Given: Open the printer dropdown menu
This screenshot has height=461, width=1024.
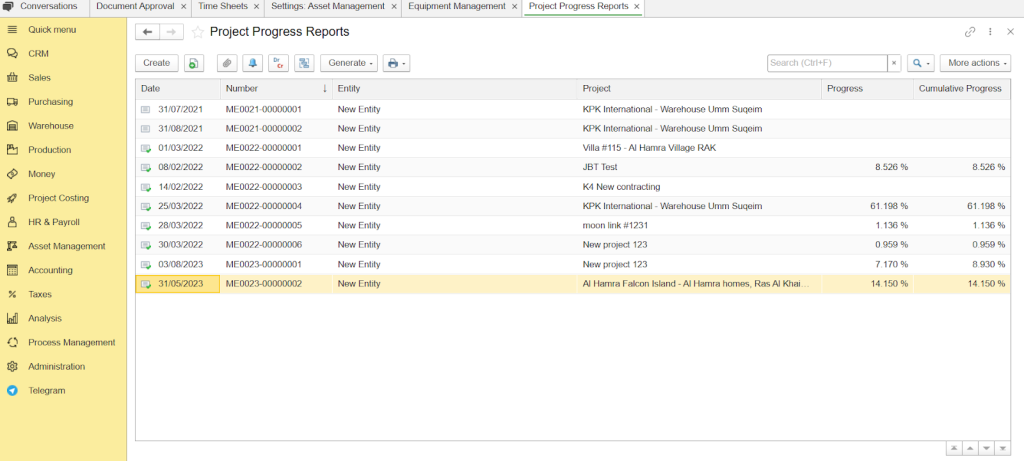Looking at the screenshot, I should tap(396, 63).
